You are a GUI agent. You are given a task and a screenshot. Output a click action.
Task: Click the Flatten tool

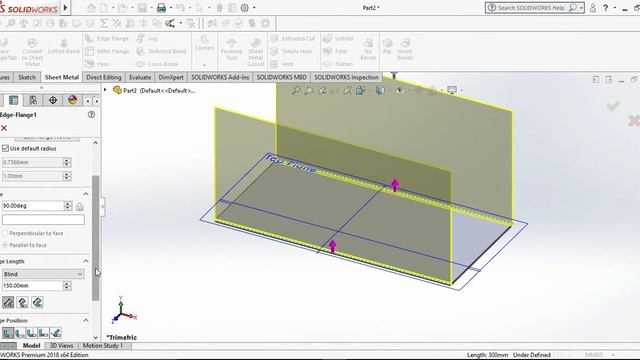coord(338,64)
